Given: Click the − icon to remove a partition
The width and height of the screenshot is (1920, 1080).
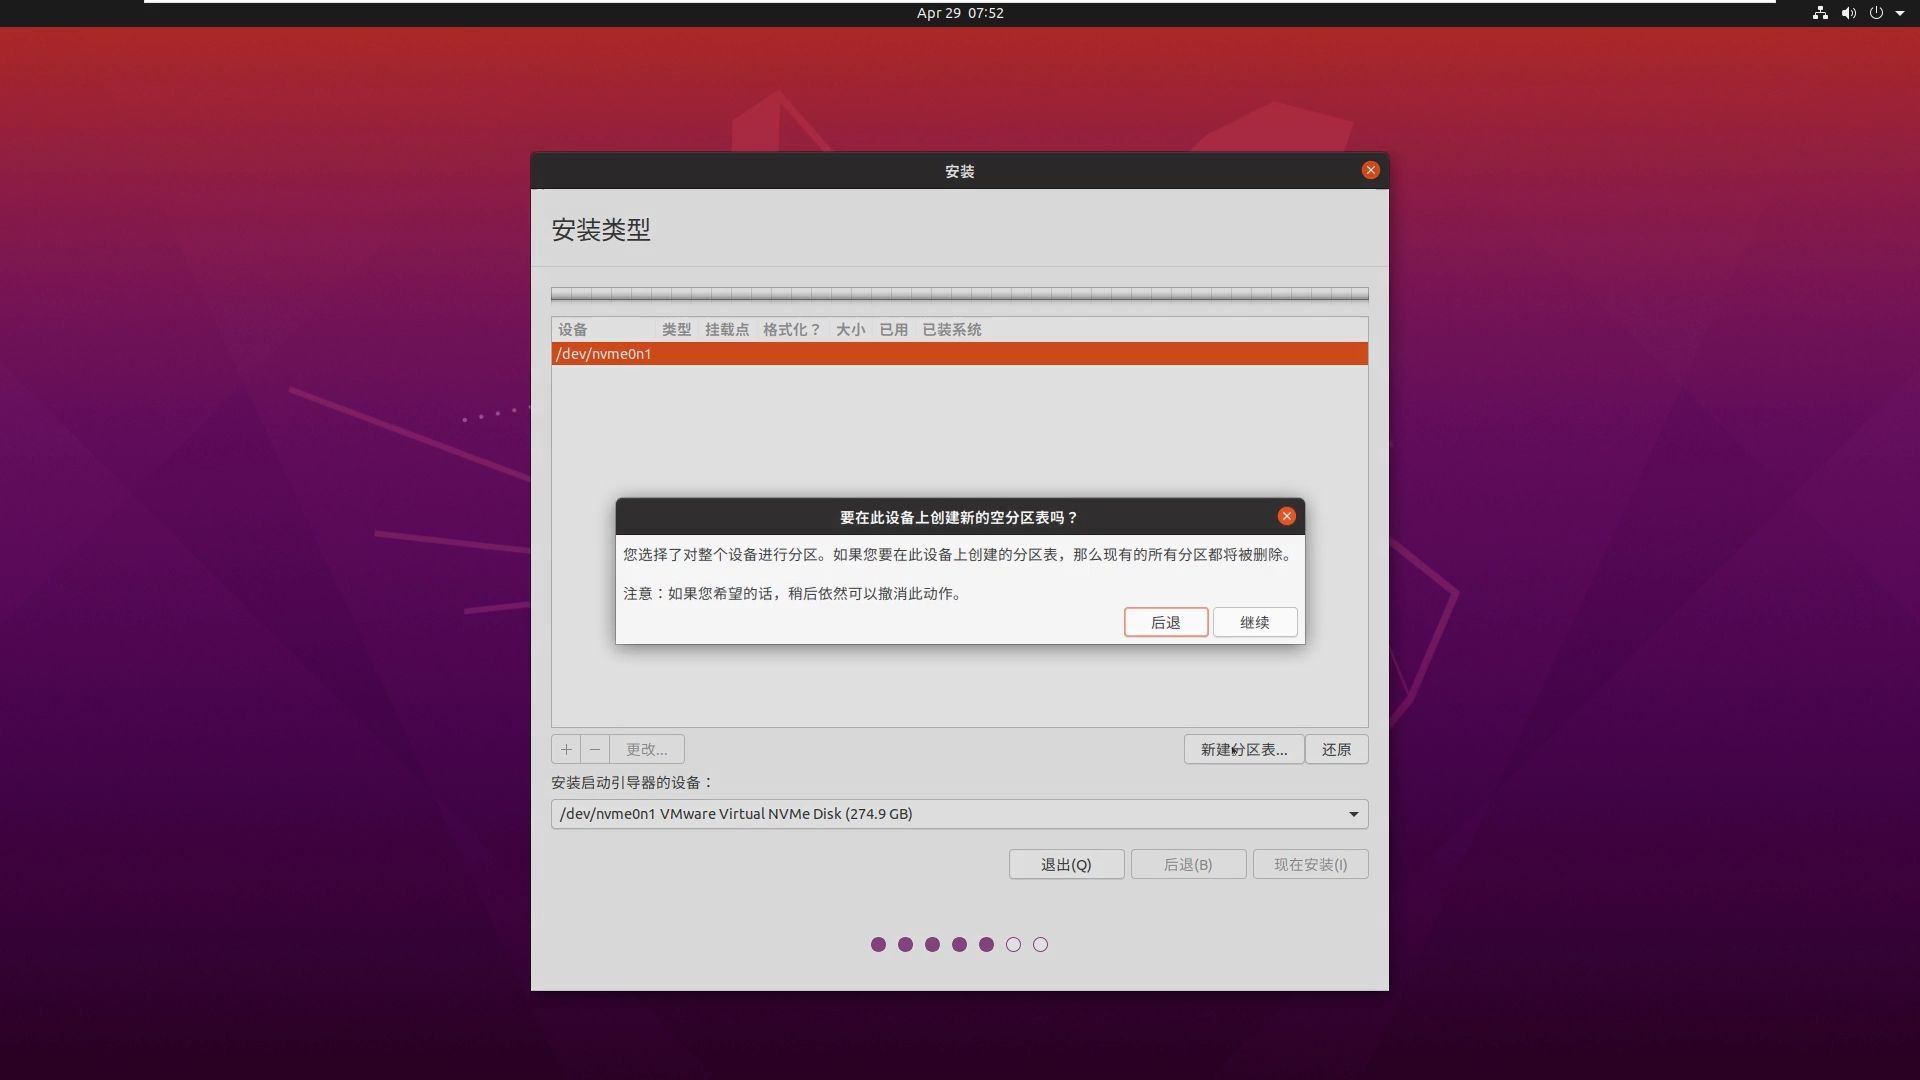Looking at the screenshot, I should (x=594, y=749).
